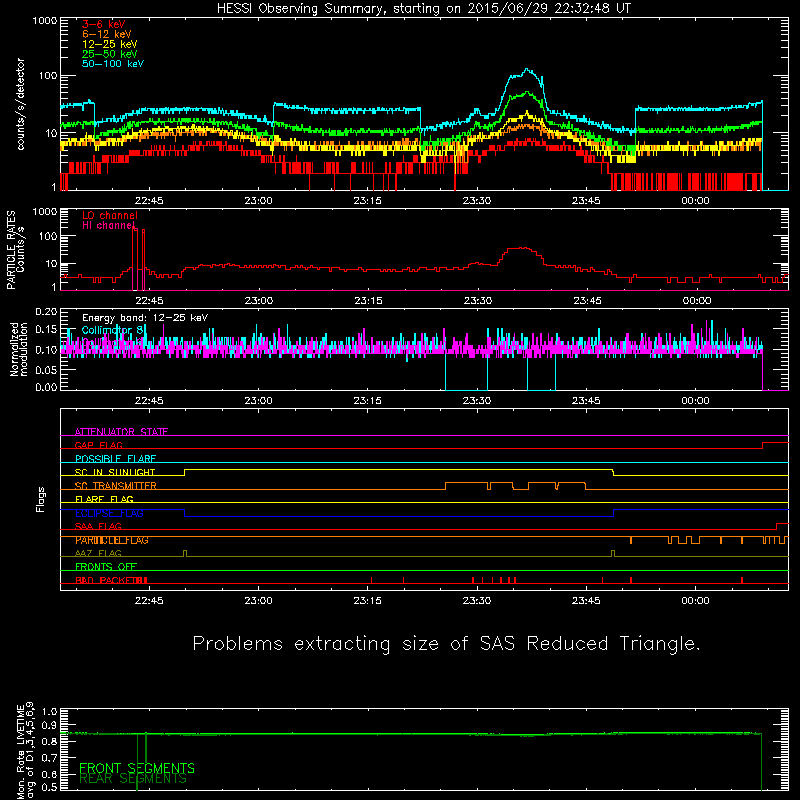This screenshot has width=800, height=800.
Task: Click the LO channel legend label
Action: 110,215
